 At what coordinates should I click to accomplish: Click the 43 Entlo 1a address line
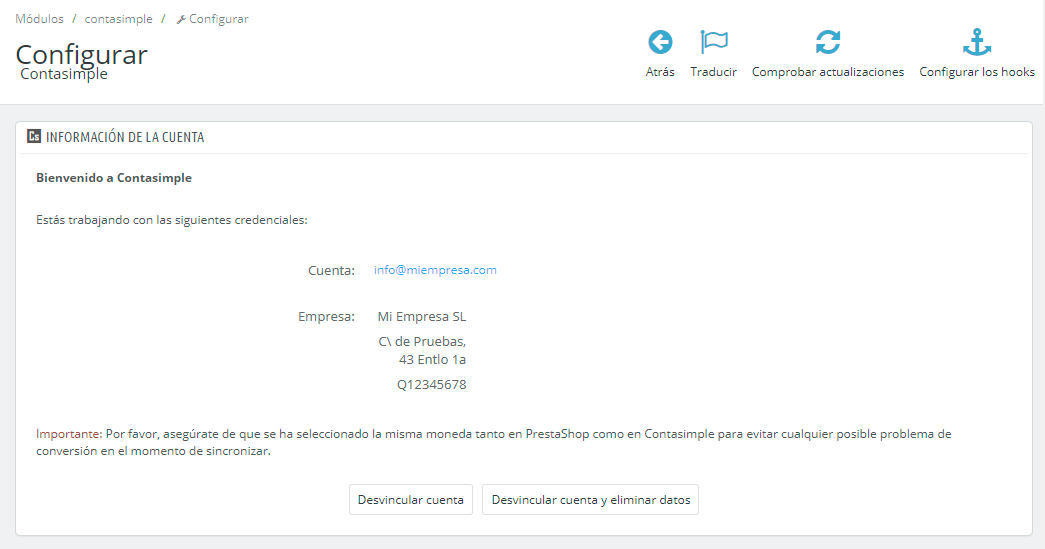click(x=433, y=360)
